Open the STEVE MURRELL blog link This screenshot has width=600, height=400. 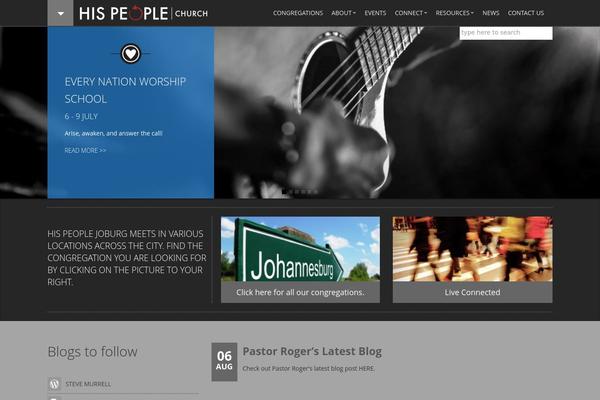(88, 384)
